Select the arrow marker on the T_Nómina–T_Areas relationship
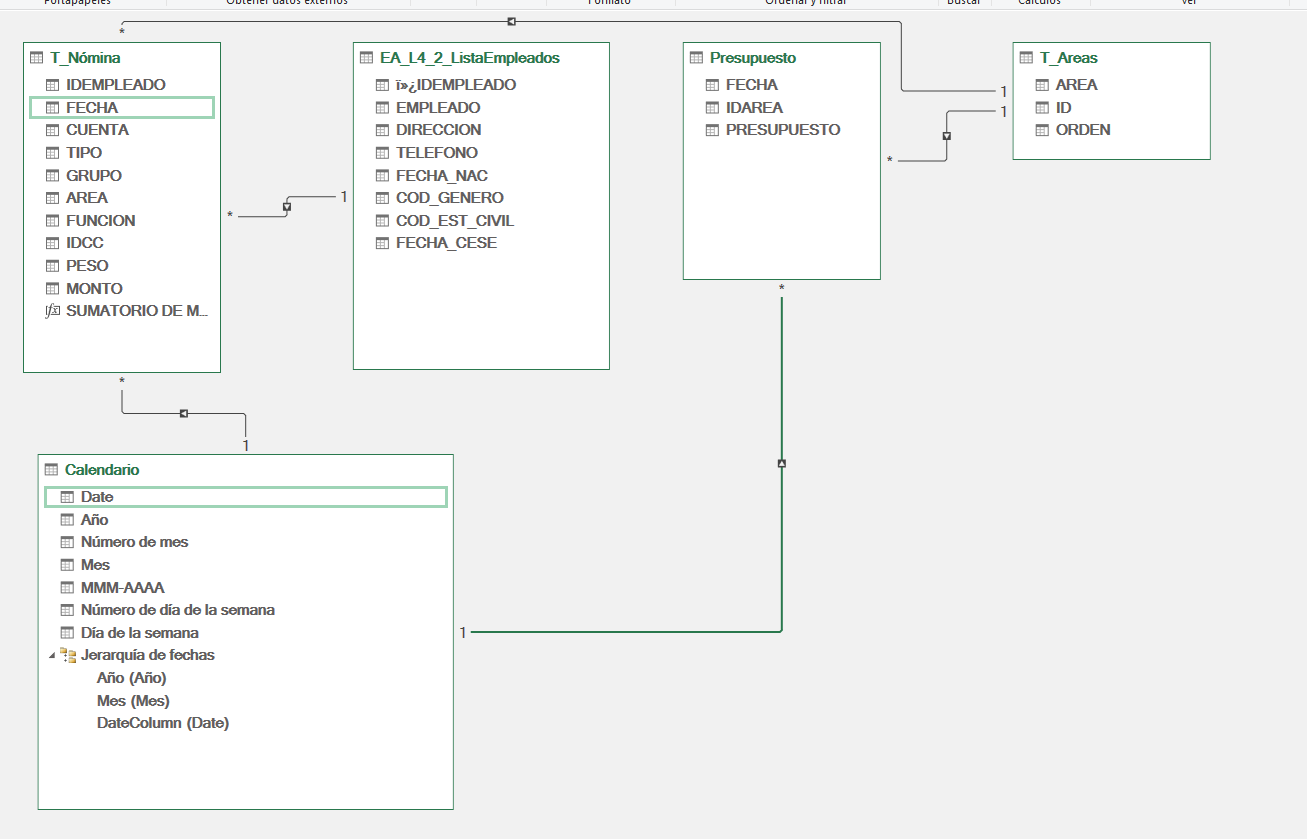Image resolution: width=1307 pixels, height=839 pixels. coord(511,21)
